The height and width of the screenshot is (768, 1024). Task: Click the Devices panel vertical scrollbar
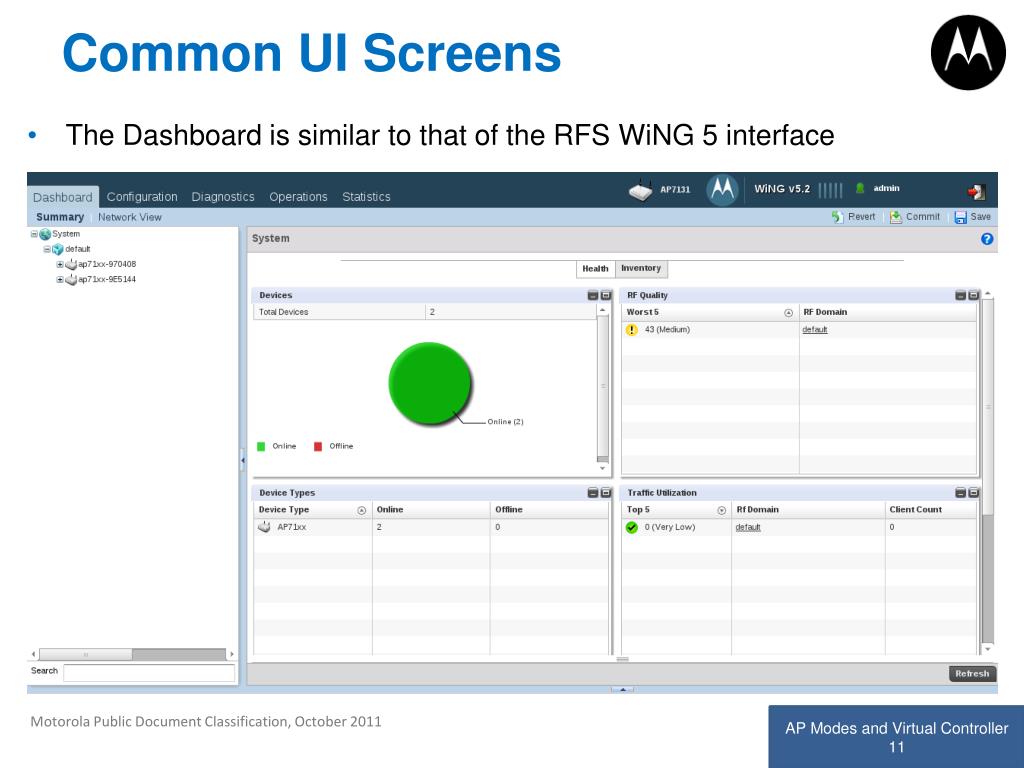[603, 385]
